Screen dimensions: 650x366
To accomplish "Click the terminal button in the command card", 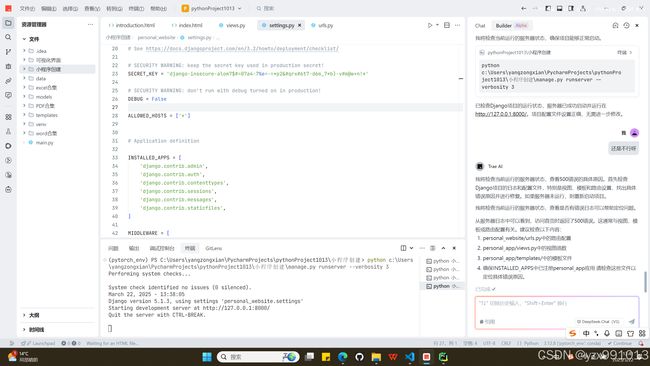I will 624,53.
